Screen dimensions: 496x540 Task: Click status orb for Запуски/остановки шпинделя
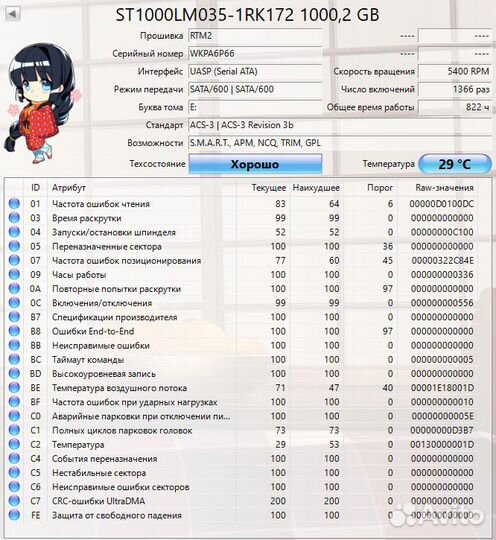point(14,232)
